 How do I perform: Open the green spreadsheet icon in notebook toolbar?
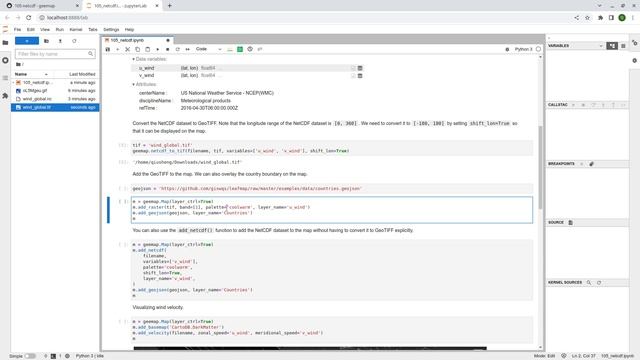click(x=240, y=49)
